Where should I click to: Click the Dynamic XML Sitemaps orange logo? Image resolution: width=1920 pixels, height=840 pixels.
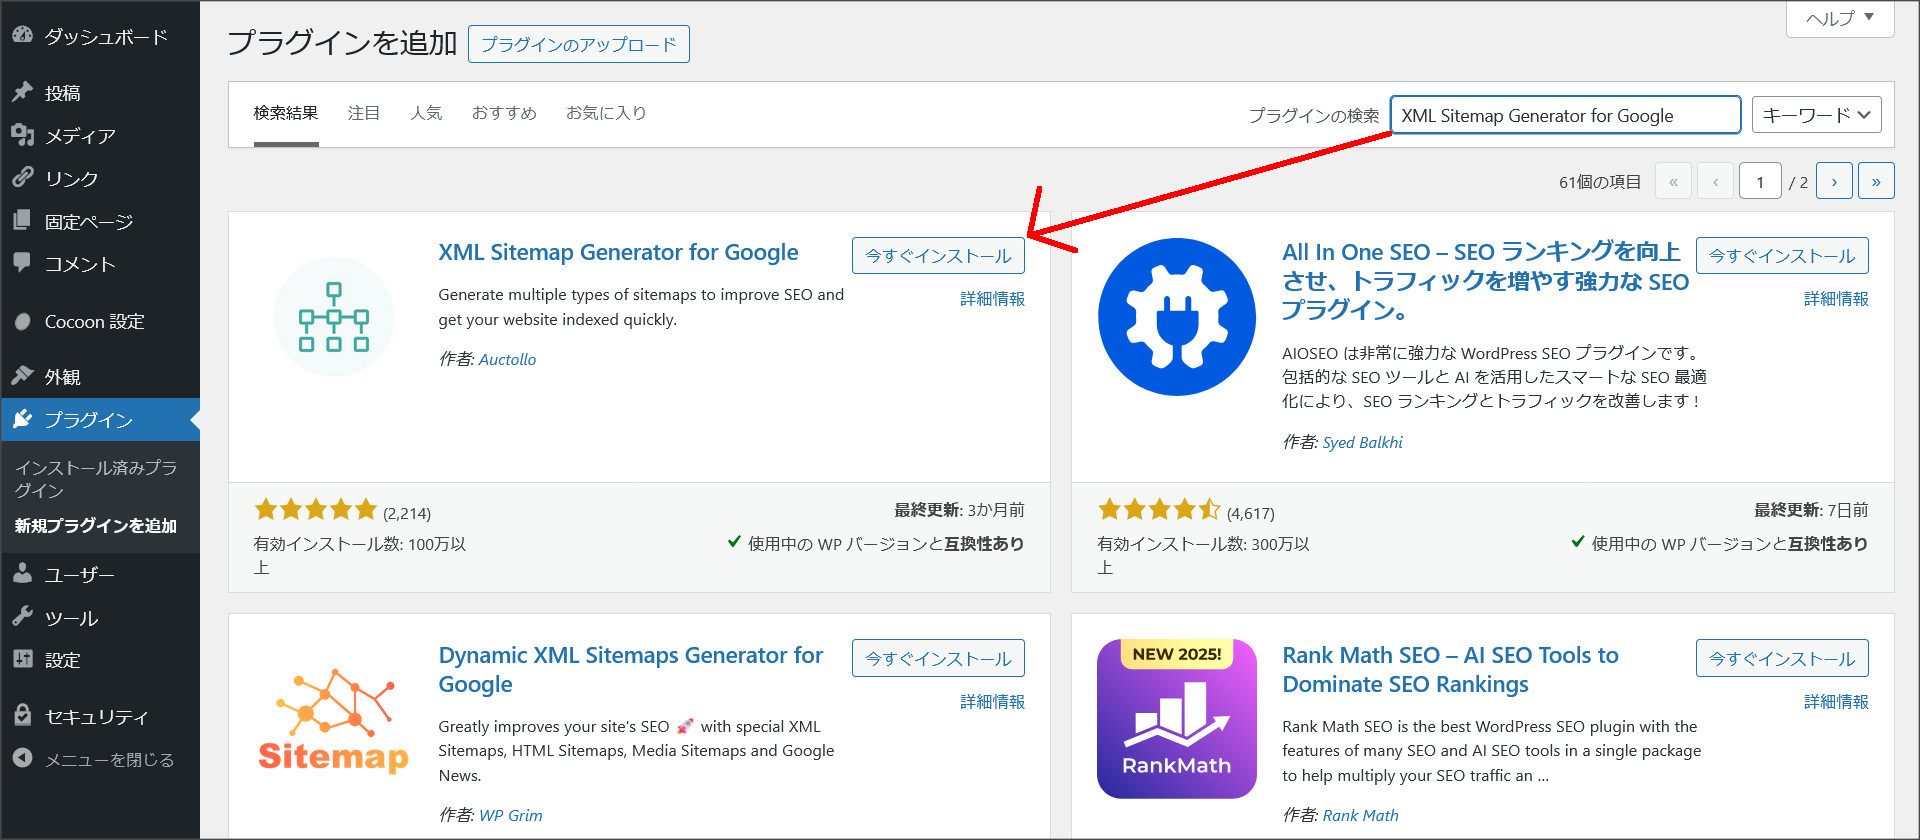point(334,720)
